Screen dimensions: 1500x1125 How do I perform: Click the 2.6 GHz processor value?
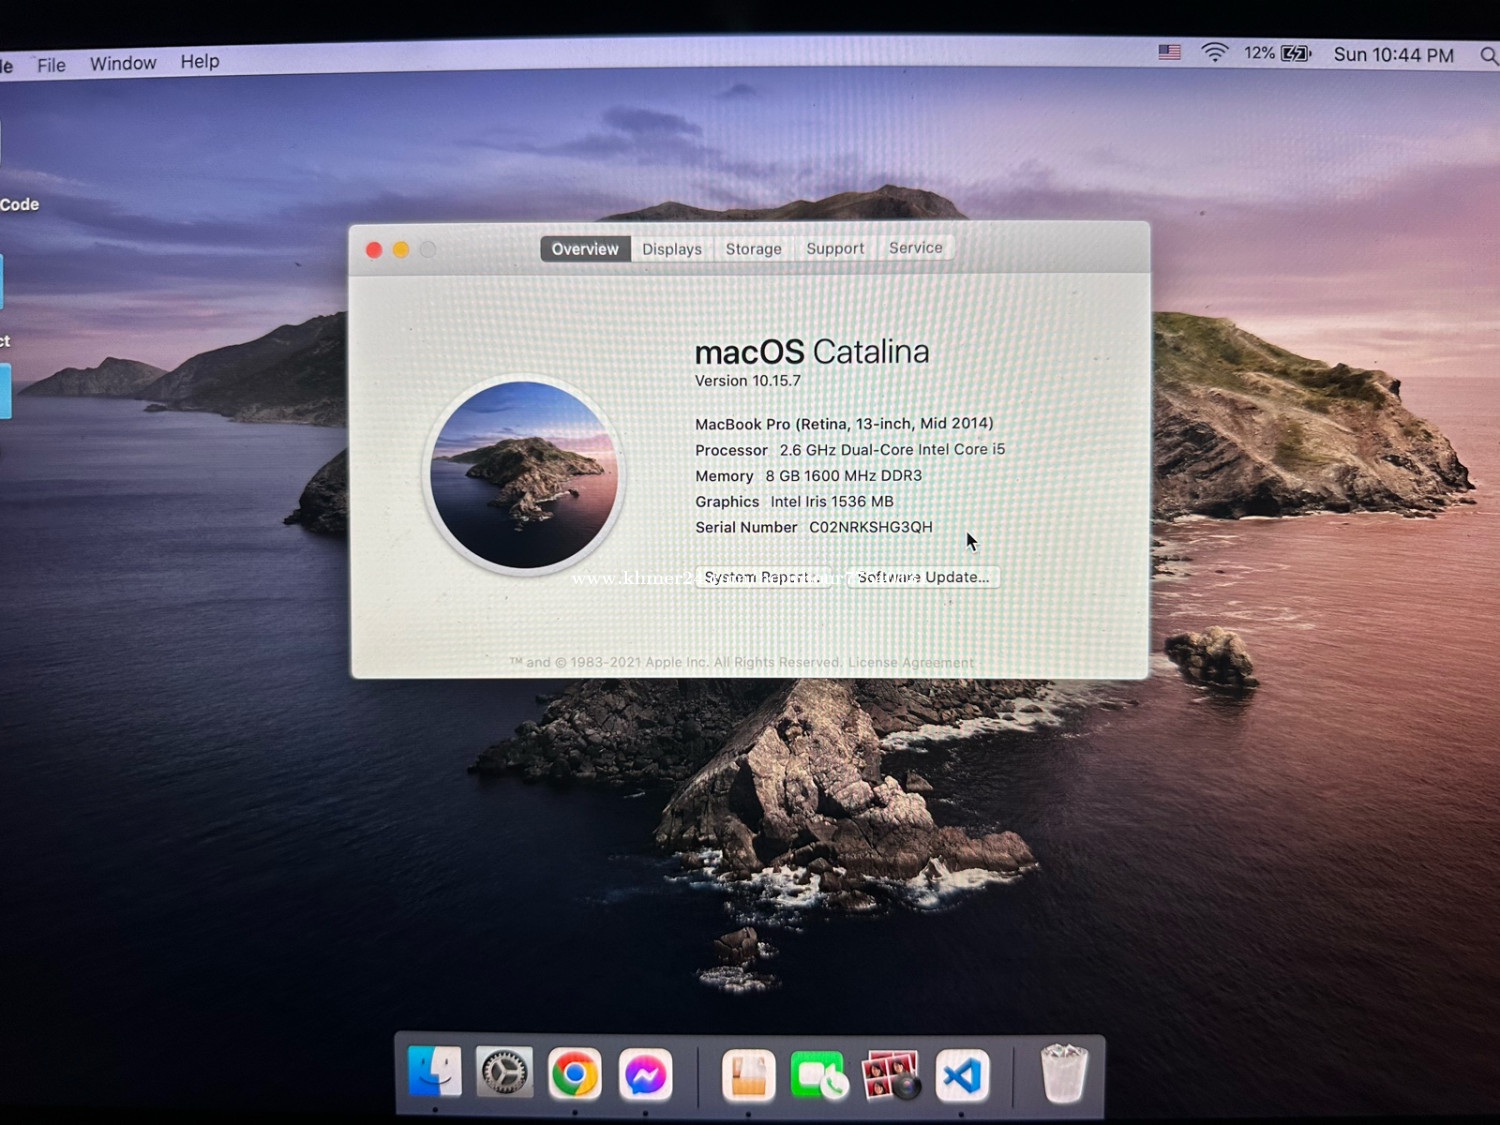(892, 450)
